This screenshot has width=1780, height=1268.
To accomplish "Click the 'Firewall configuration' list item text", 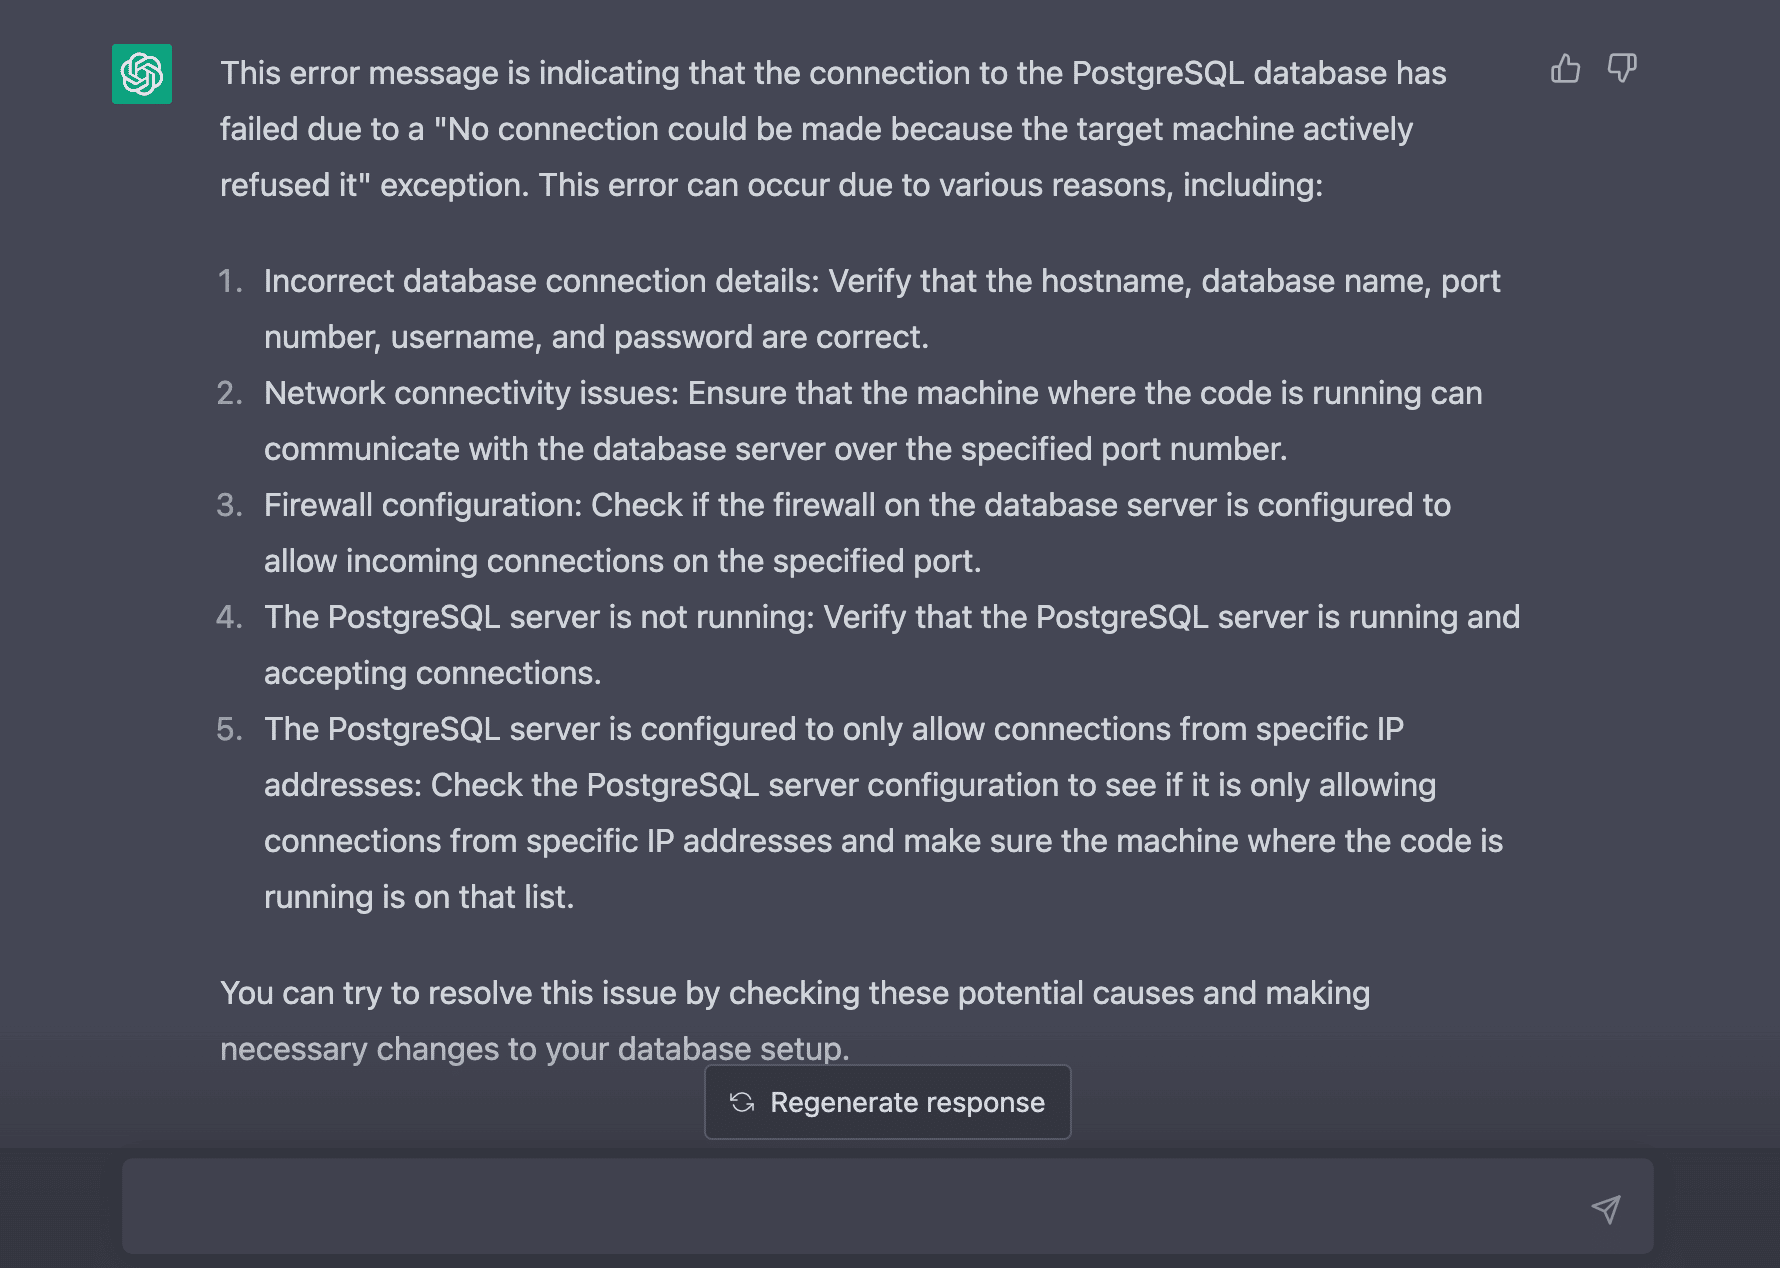I will (421, 505).
